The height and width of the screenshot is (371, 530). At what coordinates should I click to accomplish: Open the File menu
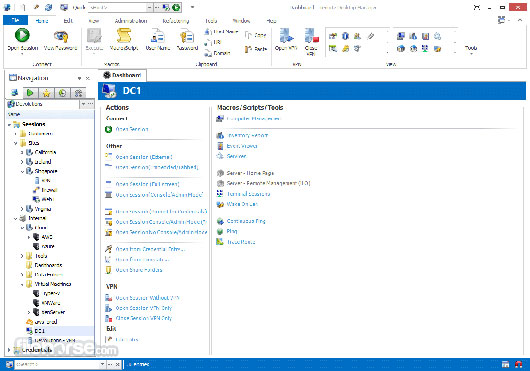[x=15, y=21]
